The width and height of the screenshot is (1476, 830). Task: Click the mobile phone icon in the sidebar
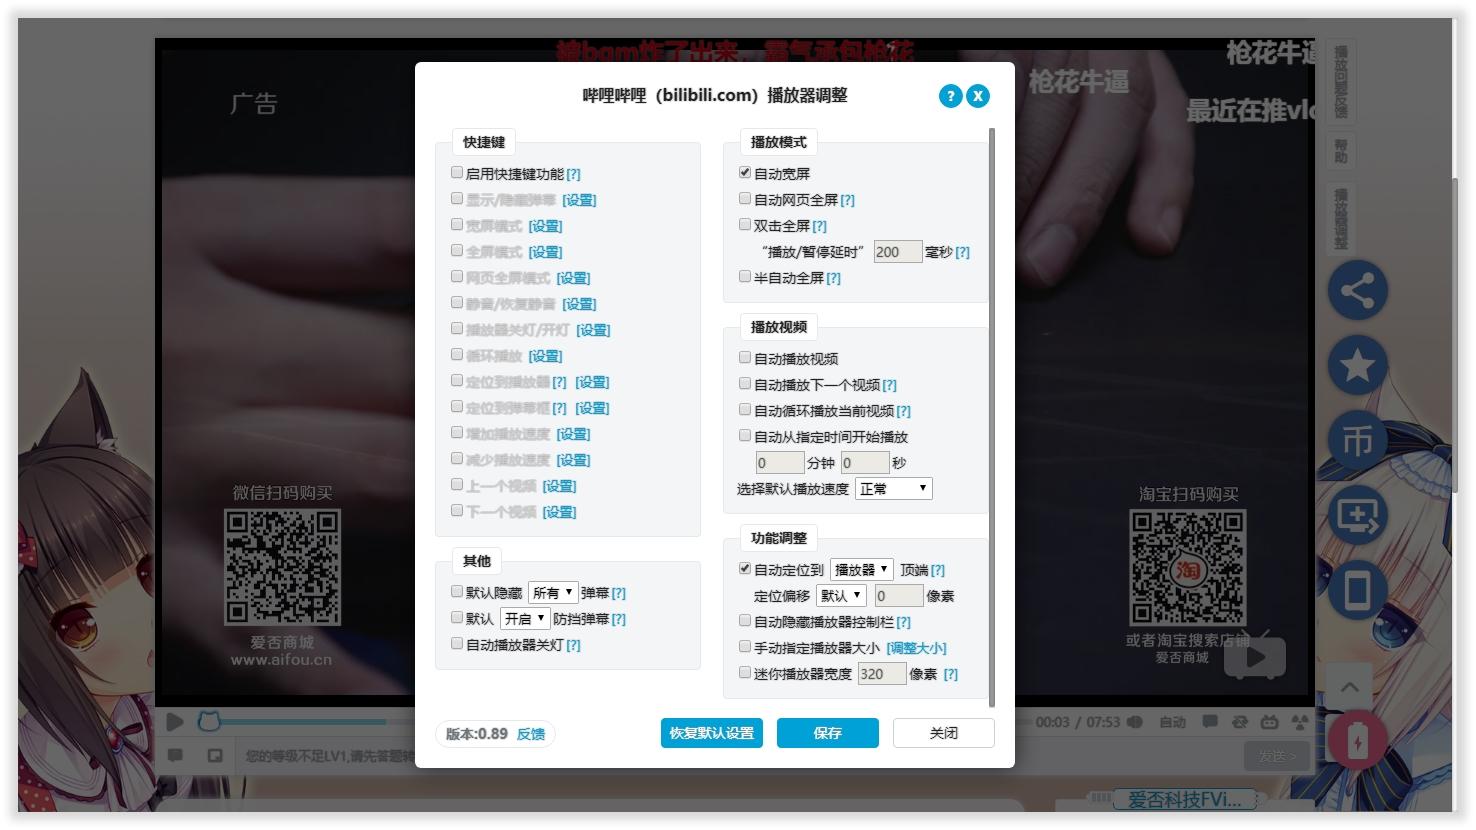pos(1357,591)
